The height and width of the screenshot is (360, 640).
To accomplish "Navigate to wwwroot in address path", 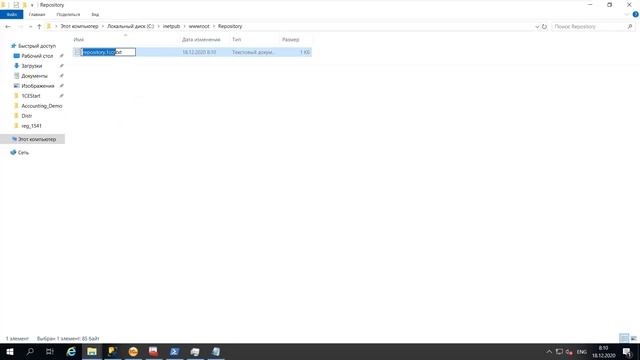I will pos(199,26).
